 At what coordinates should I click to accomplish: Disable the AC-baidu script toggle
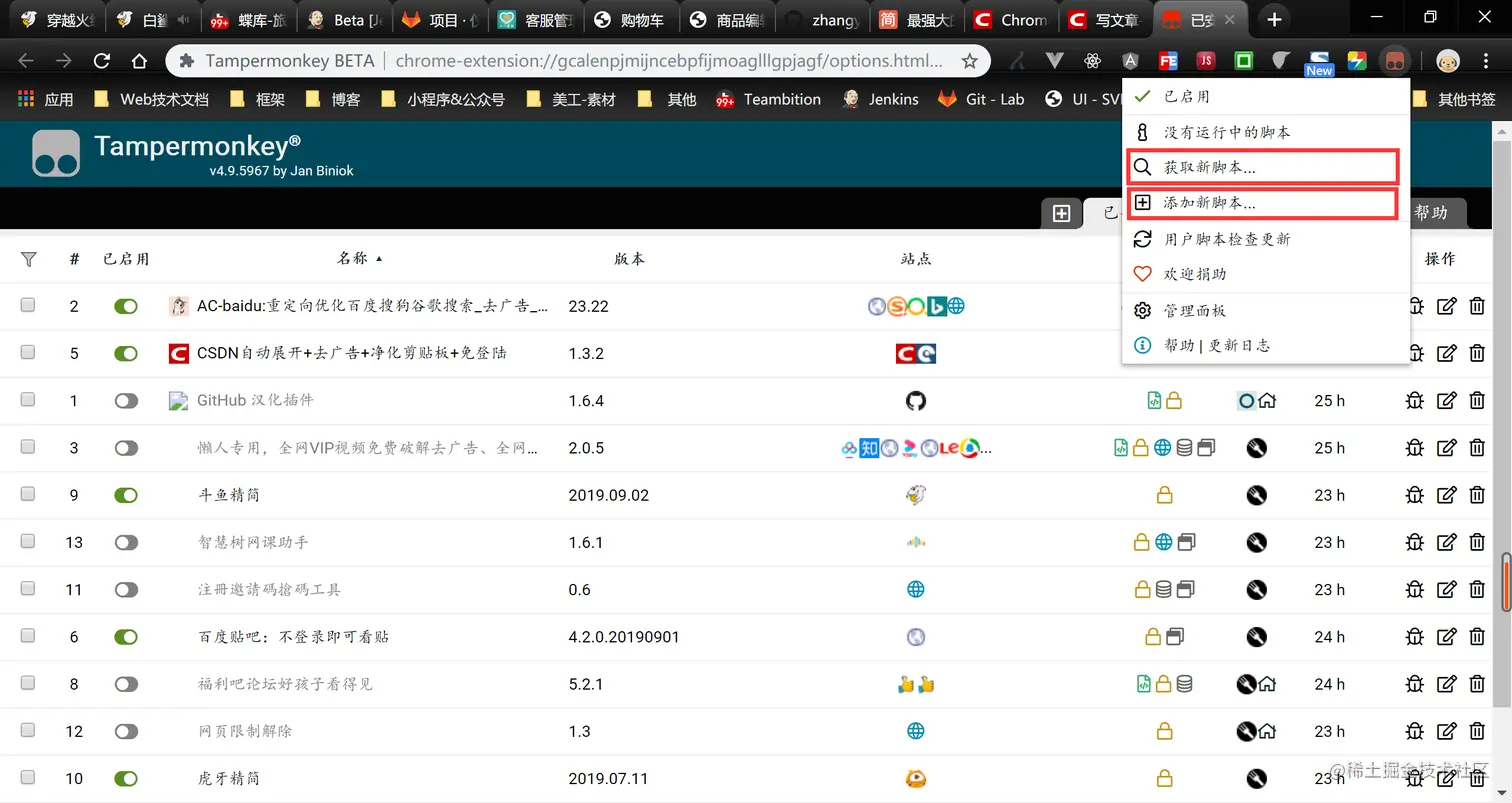tap(126, 306)
